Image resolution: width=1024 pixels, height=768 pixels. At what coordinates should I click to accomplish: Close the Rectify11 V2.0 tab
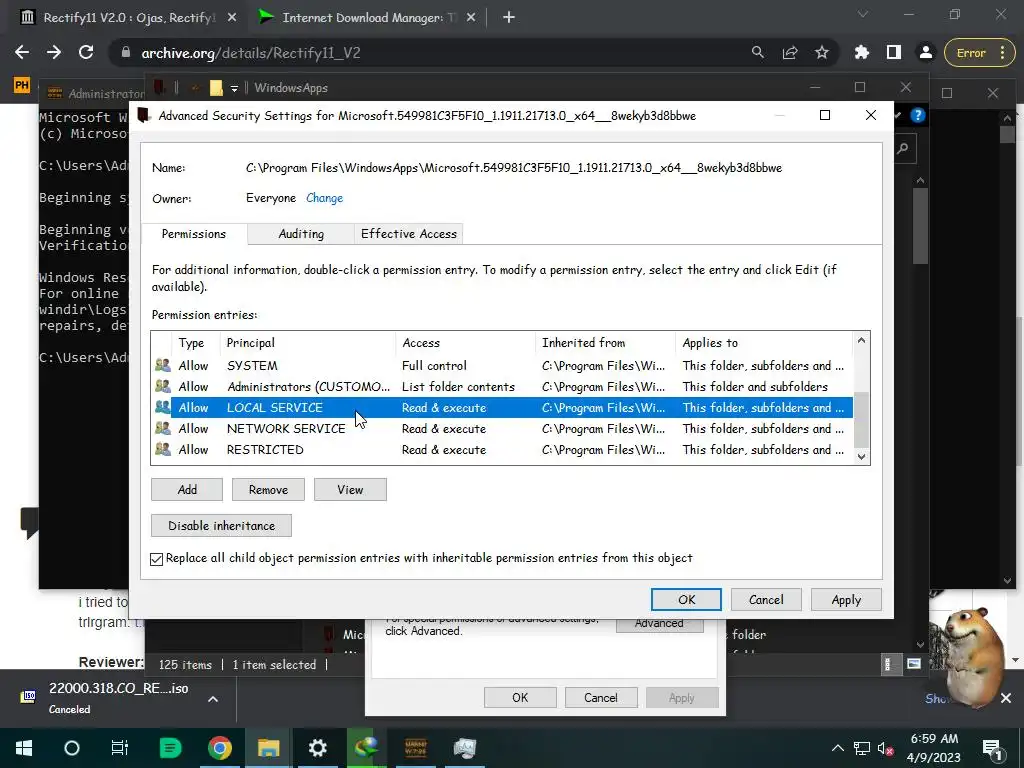(x=232, y=18)
